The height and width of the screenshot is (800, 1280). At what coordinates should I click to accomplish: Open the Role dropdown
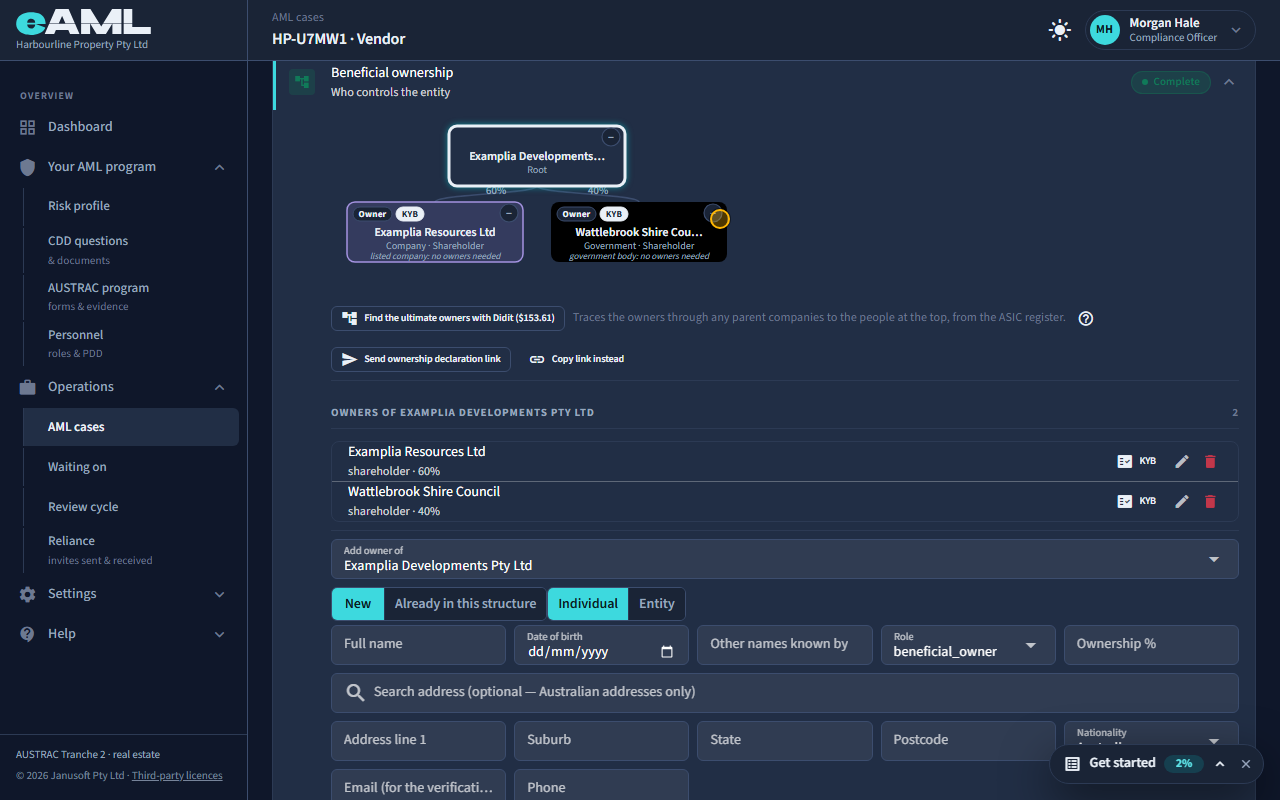[968, 645]
